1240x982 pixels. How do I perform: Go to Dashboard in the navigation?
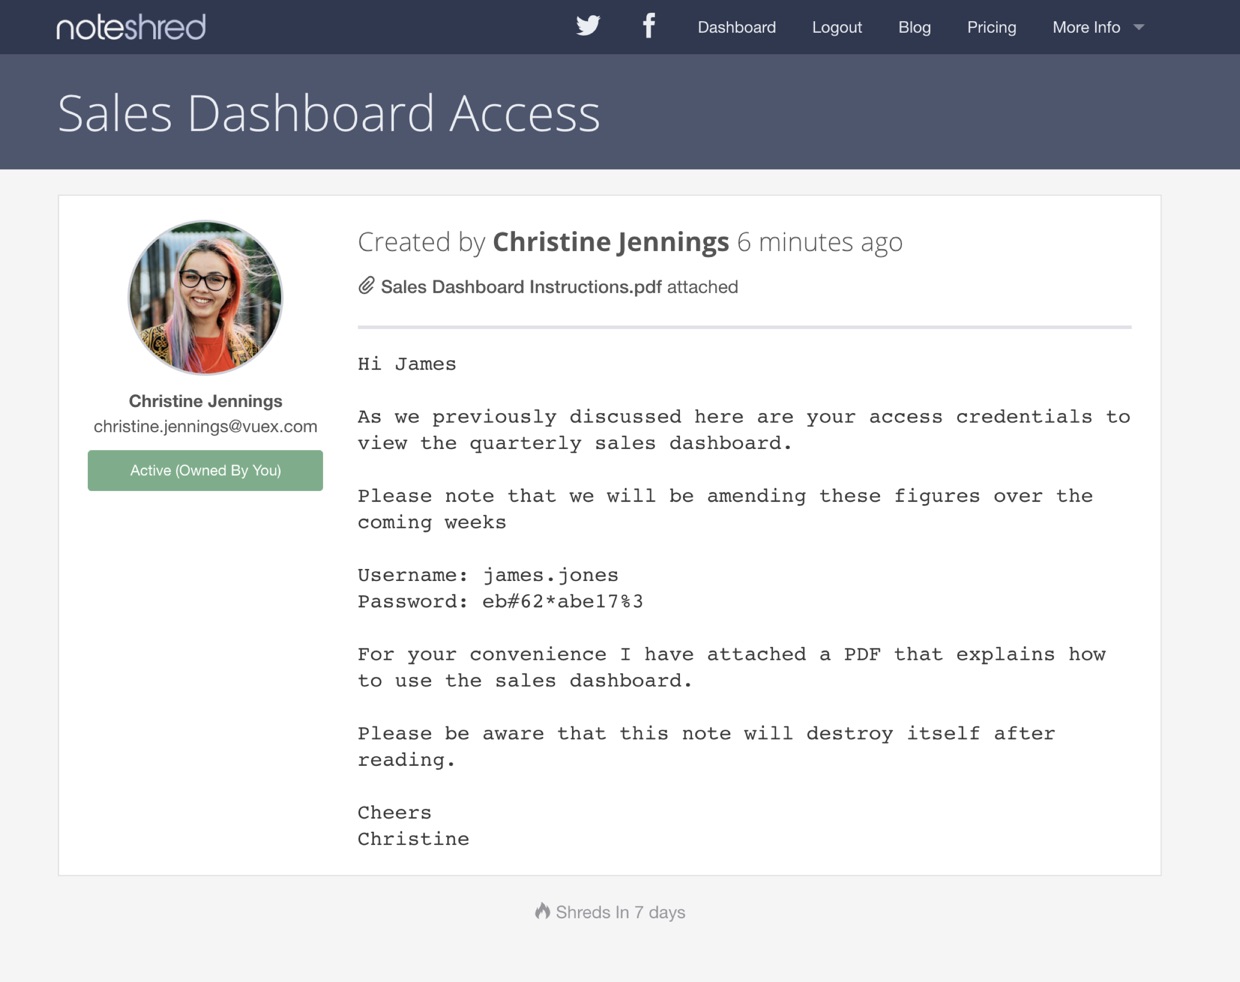click(x=737, y=27)
